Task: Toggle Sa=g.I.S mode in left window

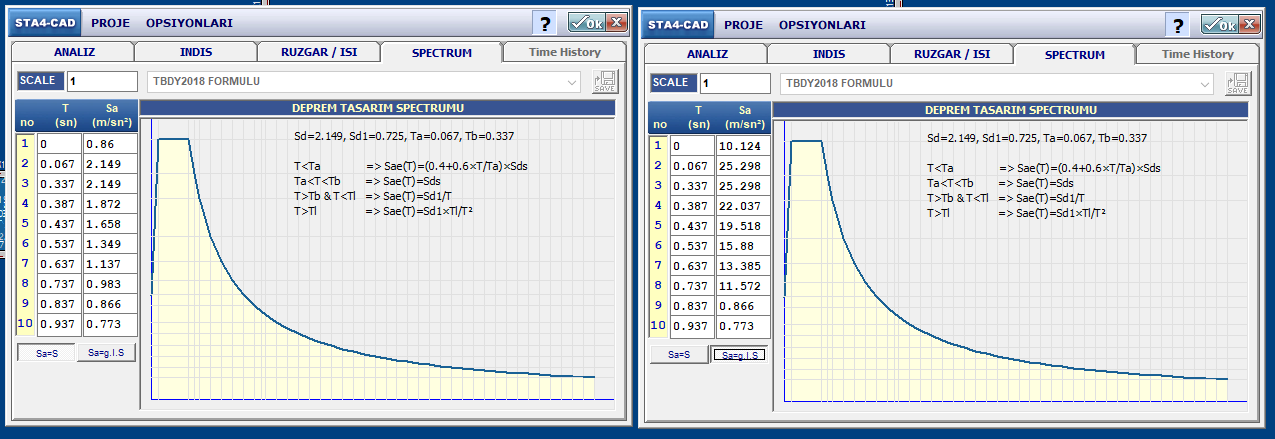Action: [x=105, y=353]
